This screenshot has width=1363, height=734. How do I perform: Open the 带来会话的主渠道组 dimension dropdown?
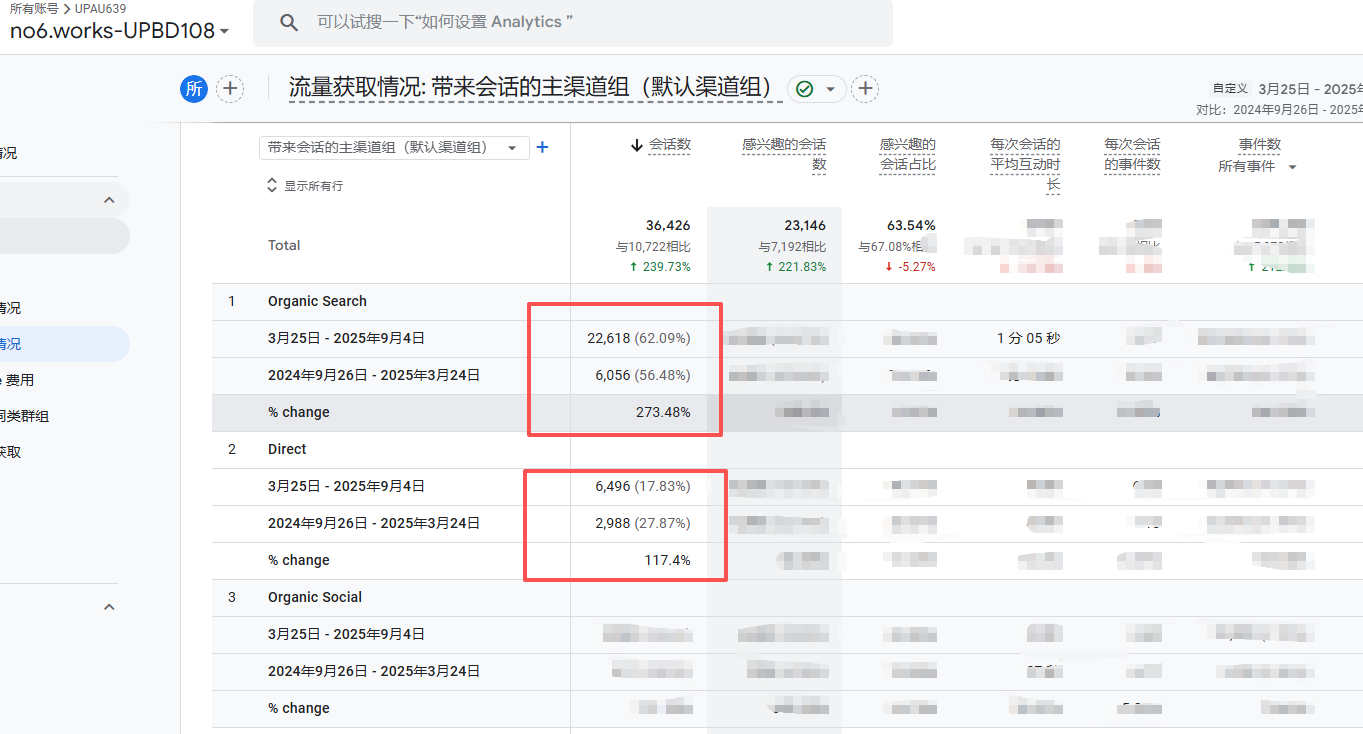(x=393, y=147)
